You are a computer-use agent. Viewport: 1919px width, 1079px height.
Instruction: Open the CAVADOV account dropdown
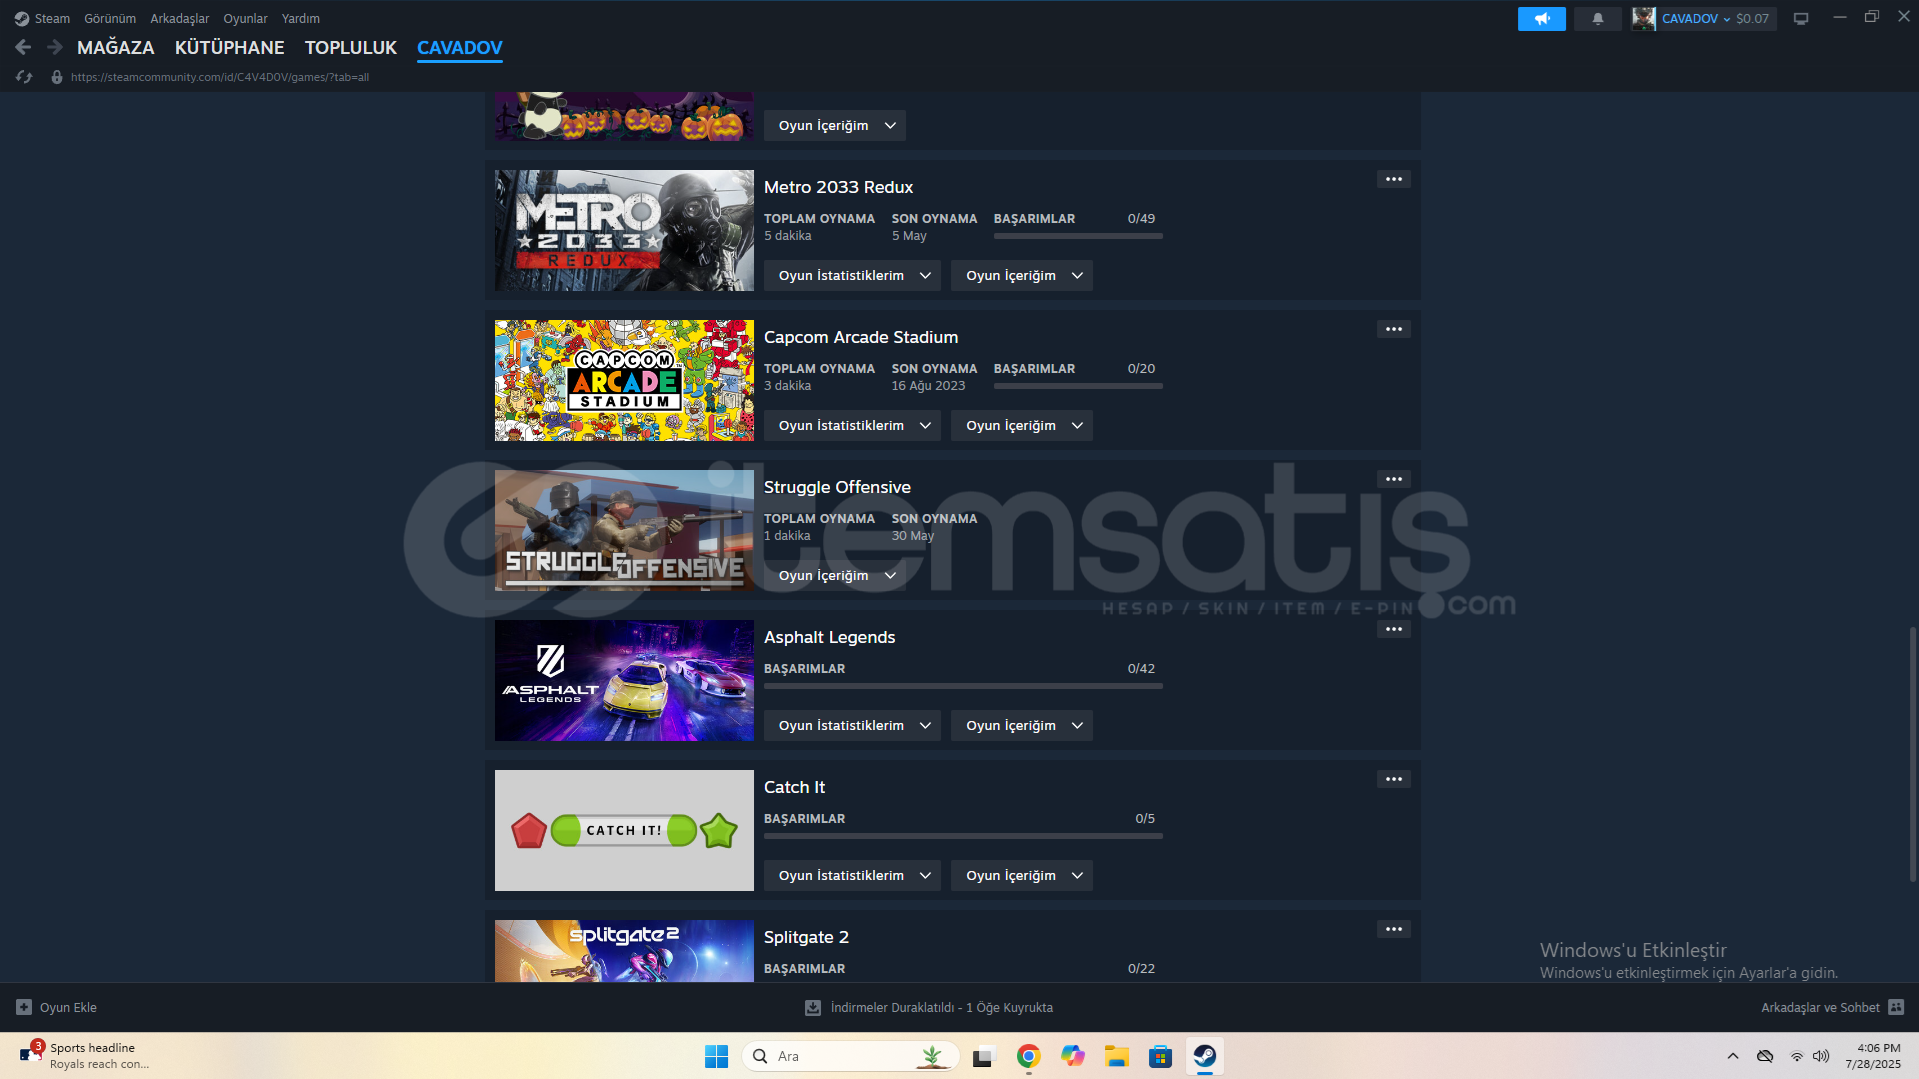[1696, 18]
